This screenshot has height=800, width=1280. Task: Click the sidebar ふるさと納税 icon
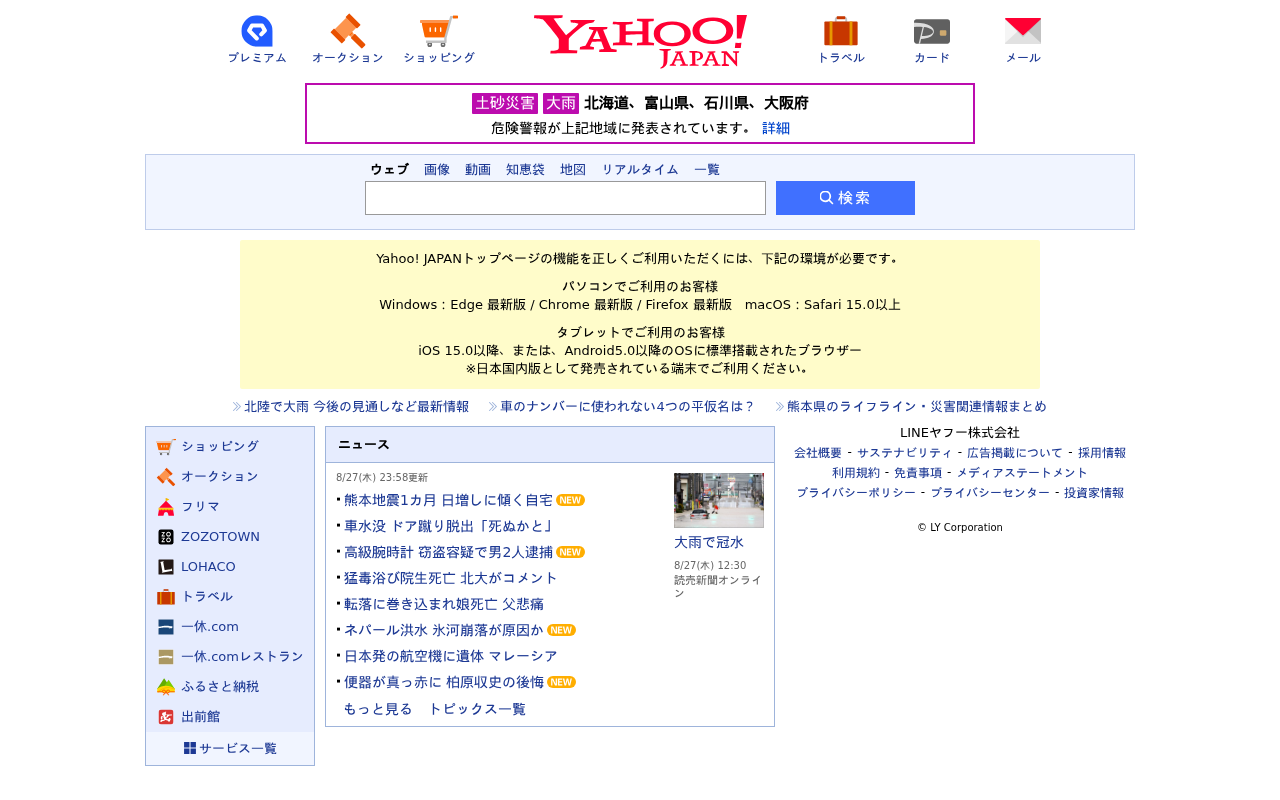coord(166,687)
